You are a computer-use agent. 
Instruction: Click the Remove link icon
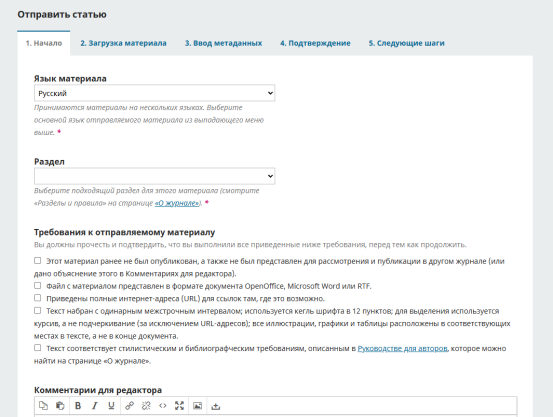click(x=146, y=406)
